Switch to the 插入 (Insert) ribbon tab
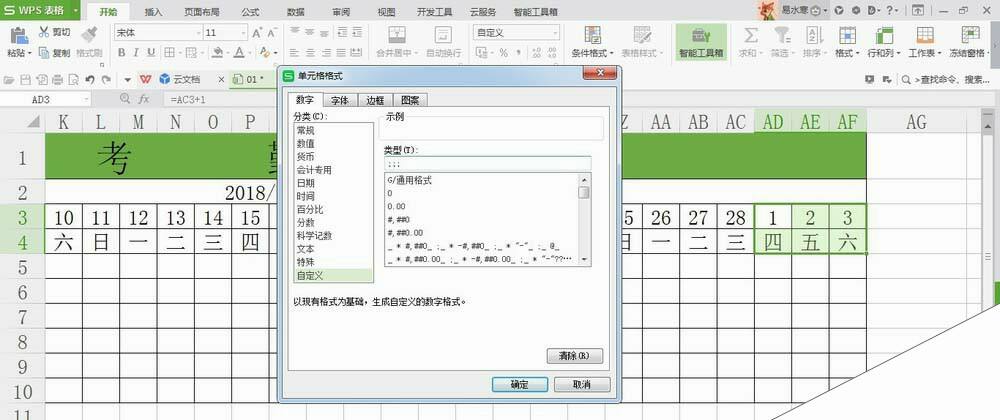Image resolution: width=1000 pixels, height=420 pixels. 153,12
